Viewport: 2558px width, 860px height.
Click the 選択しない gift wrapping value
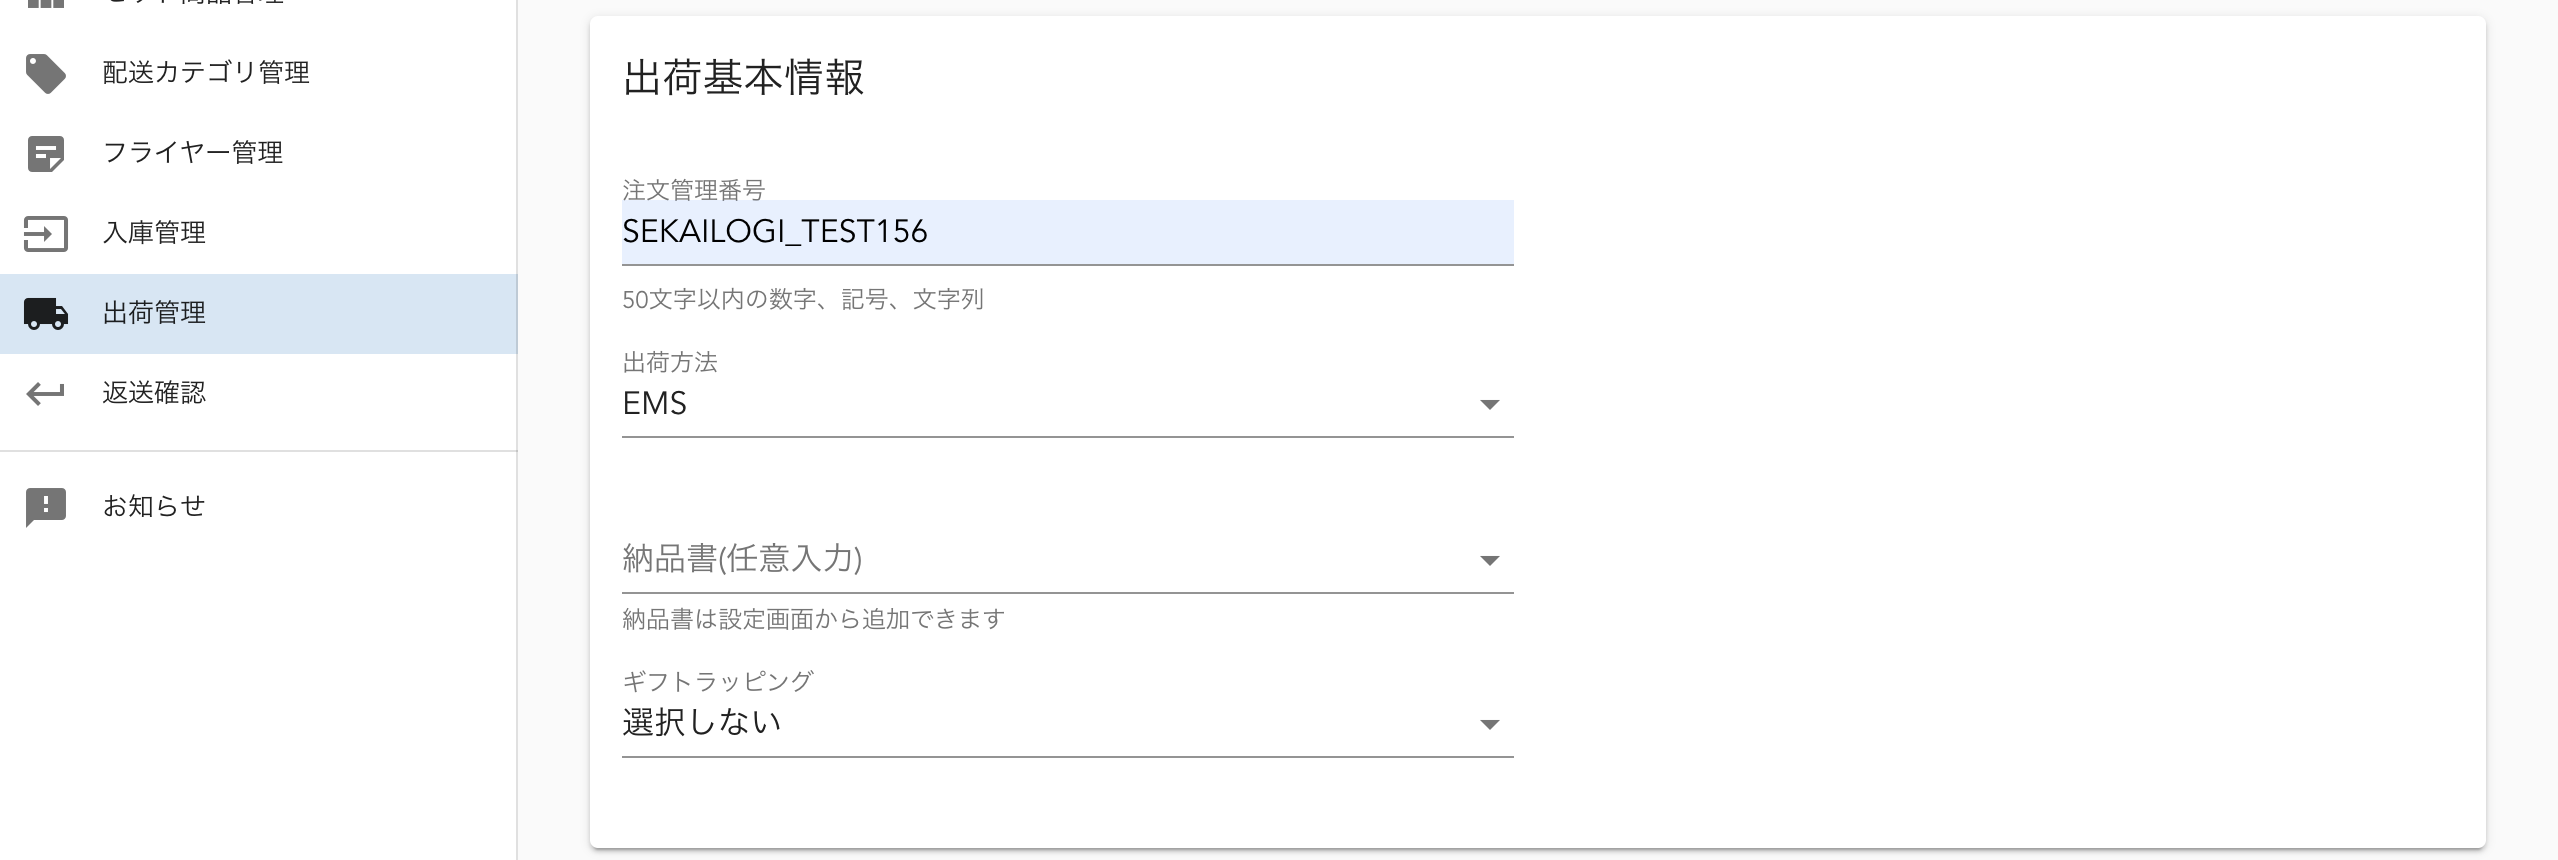pyautogui.click(x=701, y=722)
